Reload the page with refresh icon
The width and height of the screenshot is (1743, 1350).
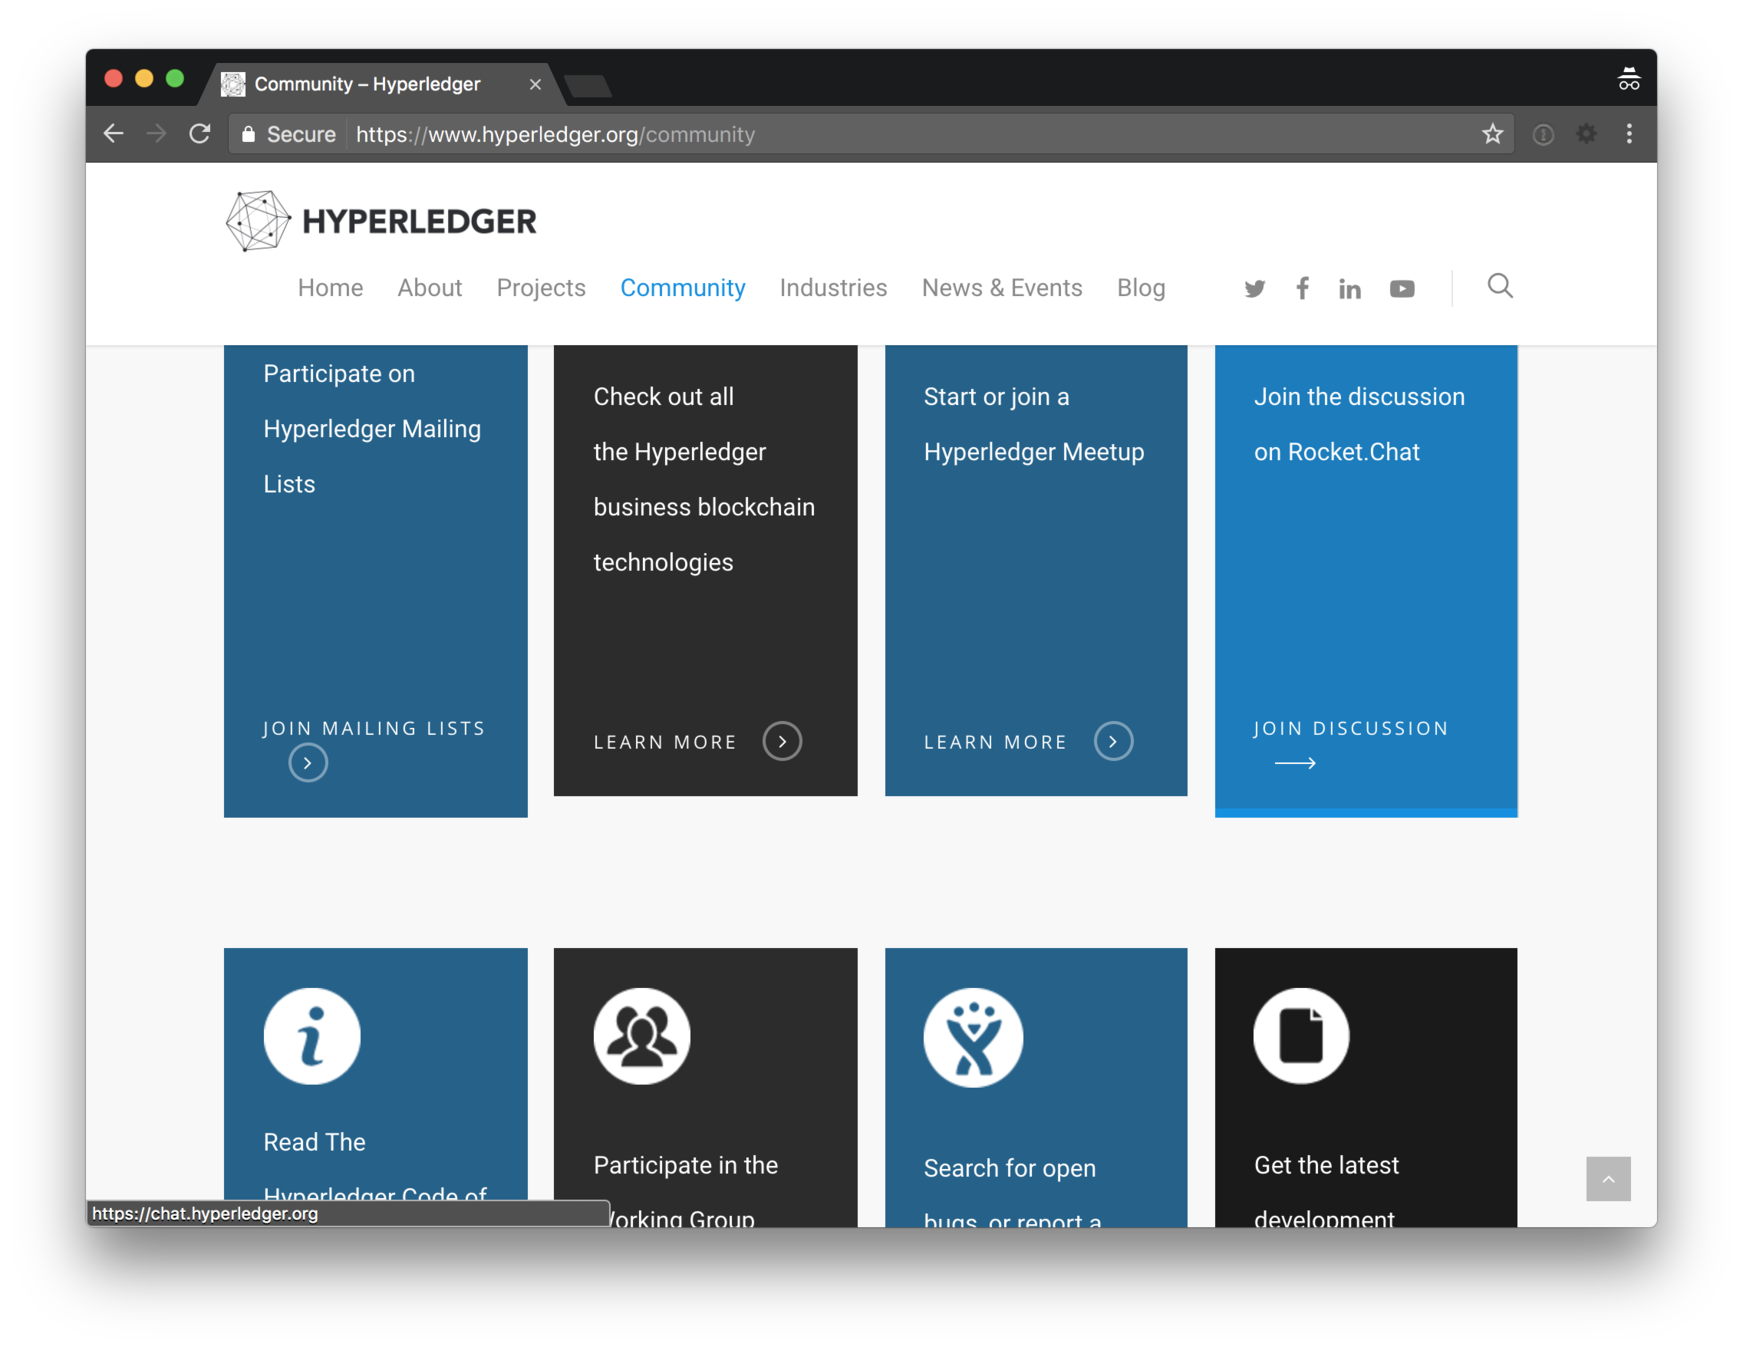[x=200, y=134]
